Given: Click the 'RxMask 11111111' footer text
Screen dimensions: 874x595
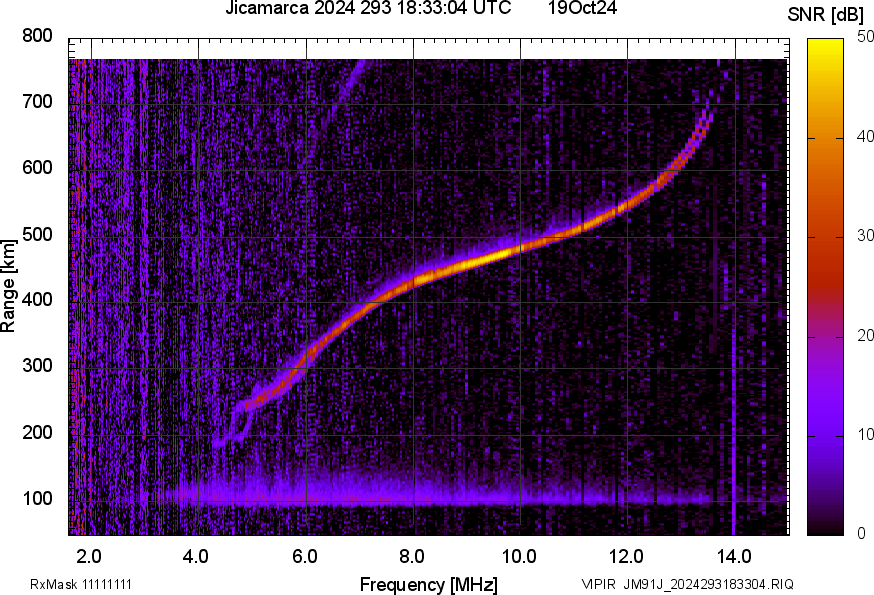Looking at the screenshot, I should pos(81,584).
